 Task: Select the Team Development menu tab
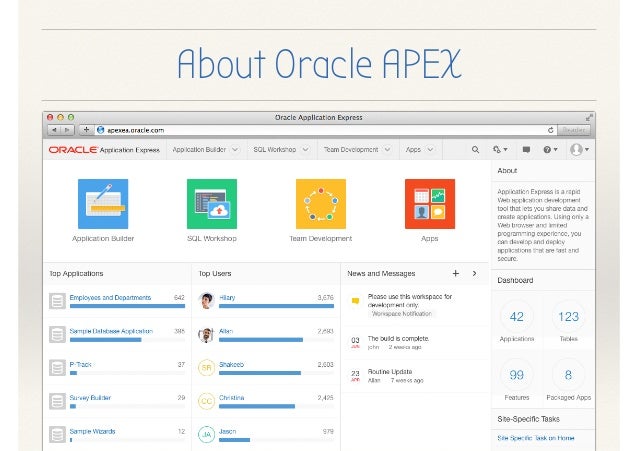[x=350, y=150]
